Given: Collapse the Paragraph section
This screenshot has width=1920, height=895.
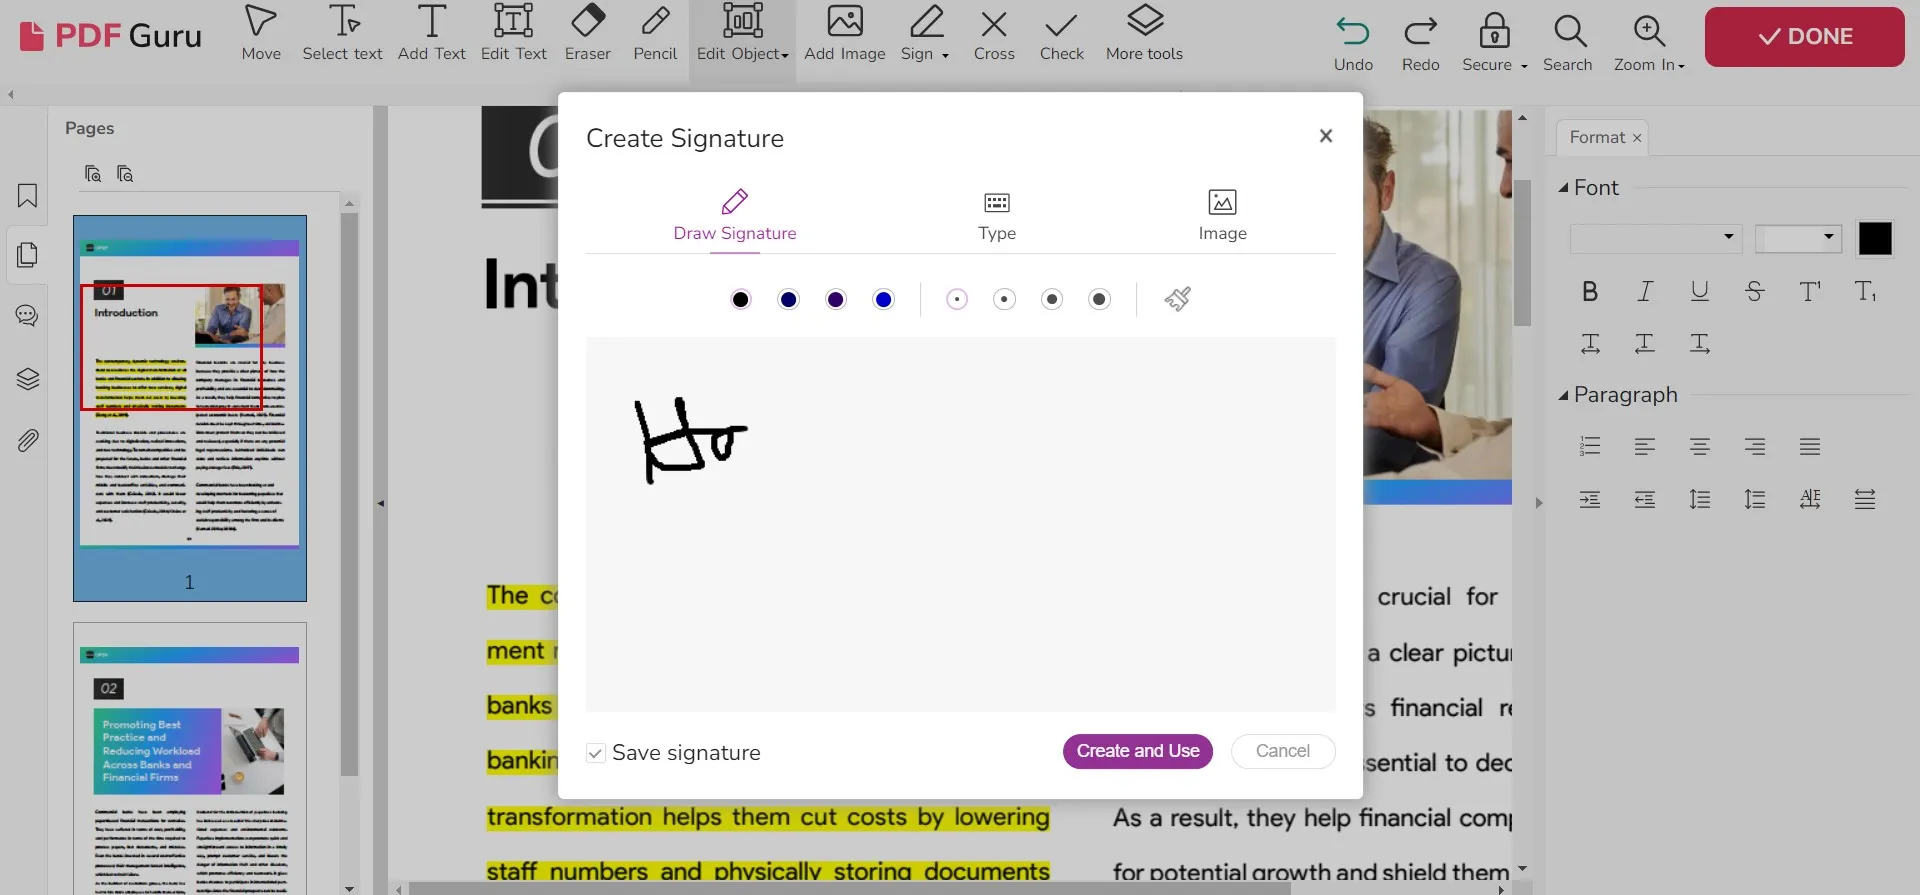Looking at the screenshot, I should pos(1564,395).
